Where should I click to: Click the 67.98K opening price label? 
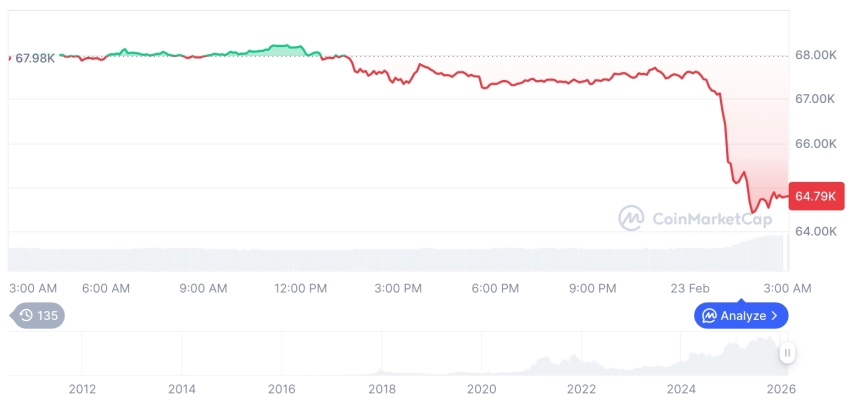point(36,58)
